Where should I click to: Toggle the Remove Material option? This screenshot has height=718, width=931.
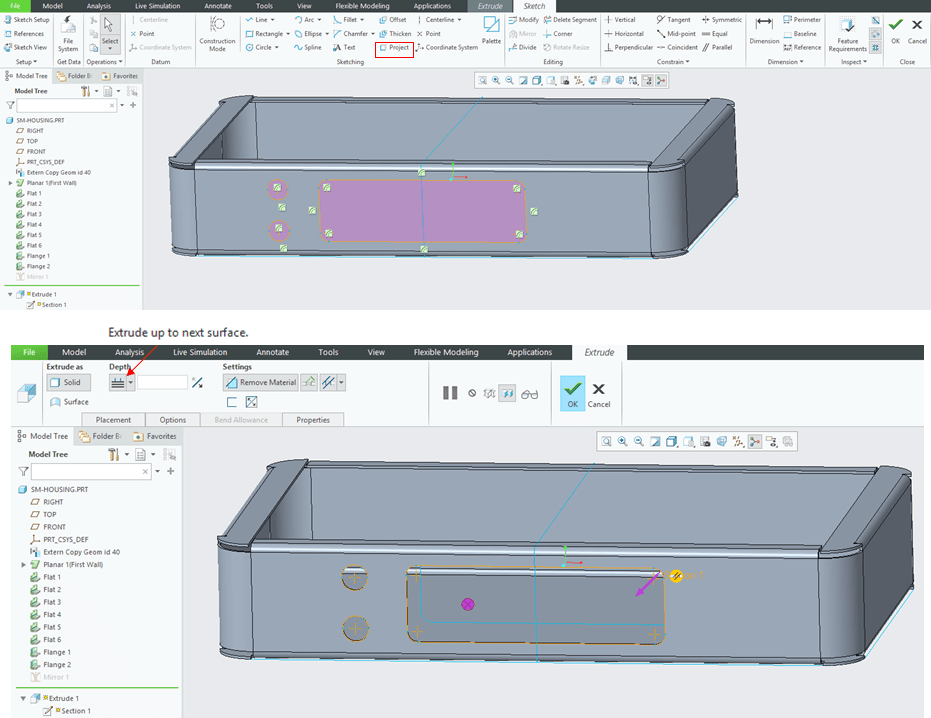click(x=261, y=382)
